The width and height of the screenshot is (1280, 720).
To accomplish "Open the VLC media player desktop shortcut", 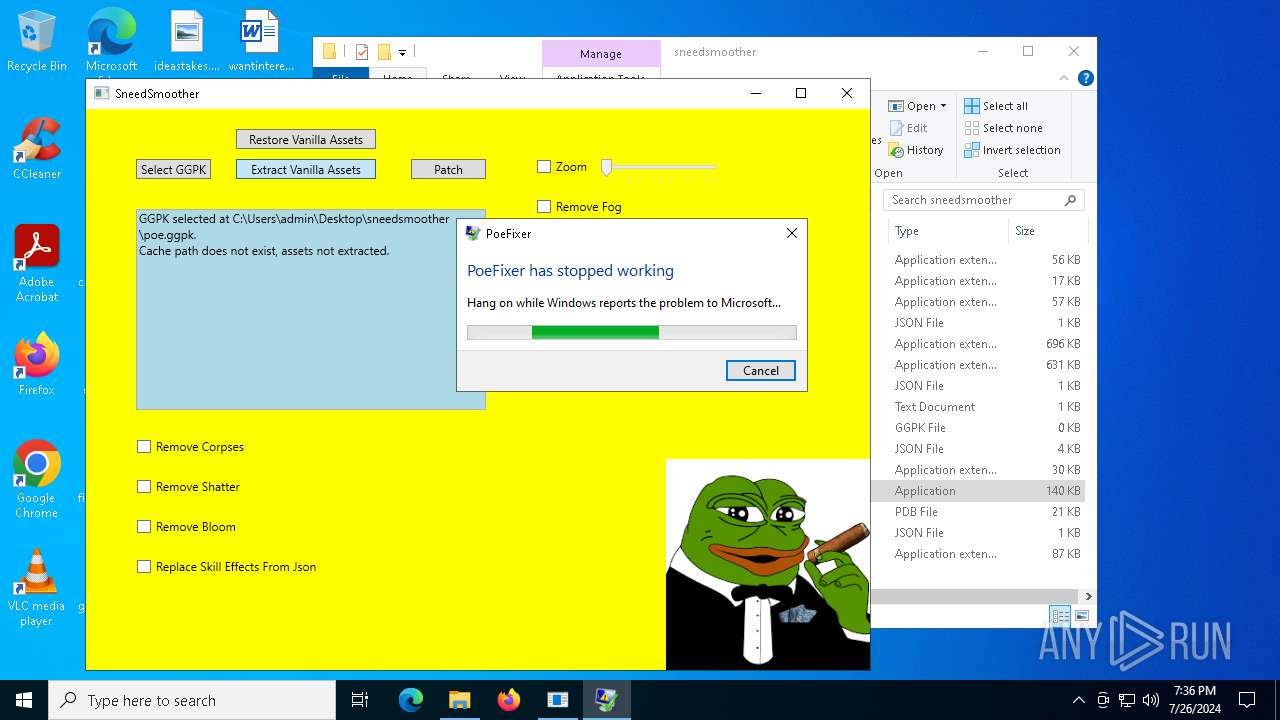I will click(37, 587).
